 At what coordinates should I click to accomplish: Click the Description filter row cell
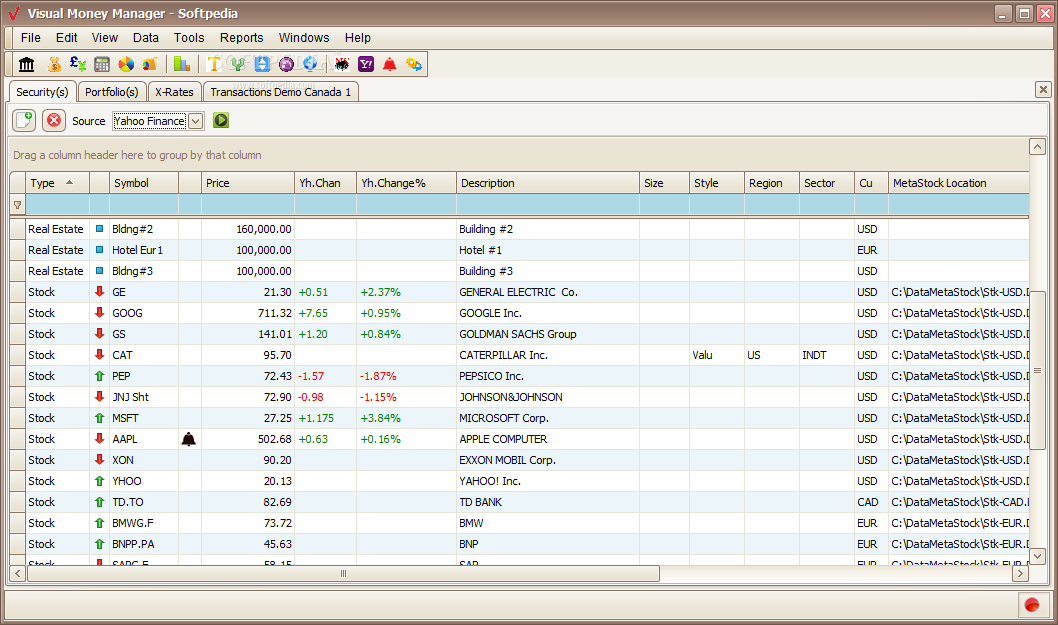click(x=548, y=205)
